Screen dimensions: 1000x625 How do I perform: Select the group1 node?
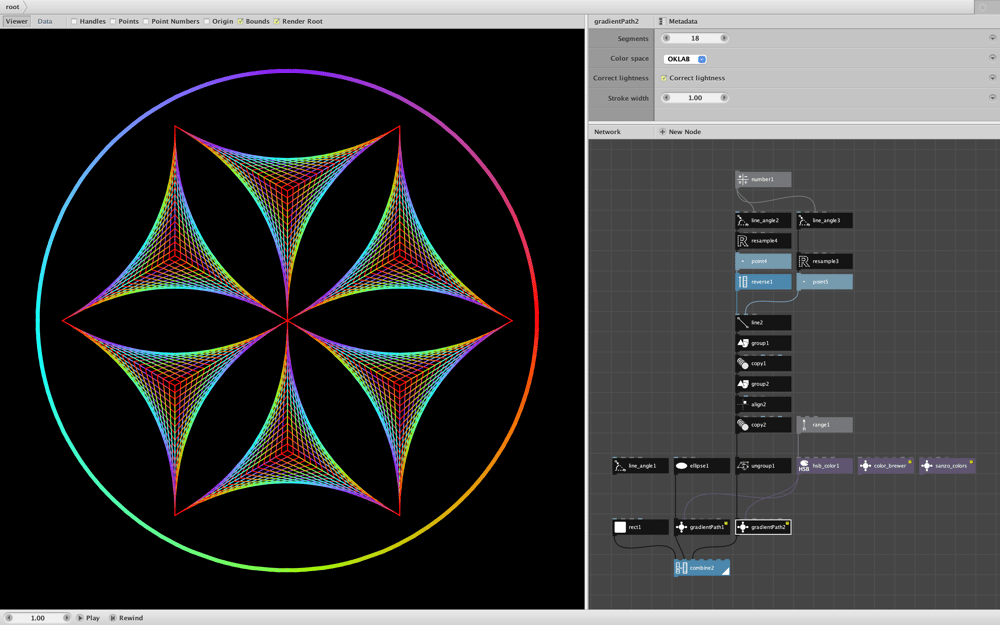pos(763,342)
